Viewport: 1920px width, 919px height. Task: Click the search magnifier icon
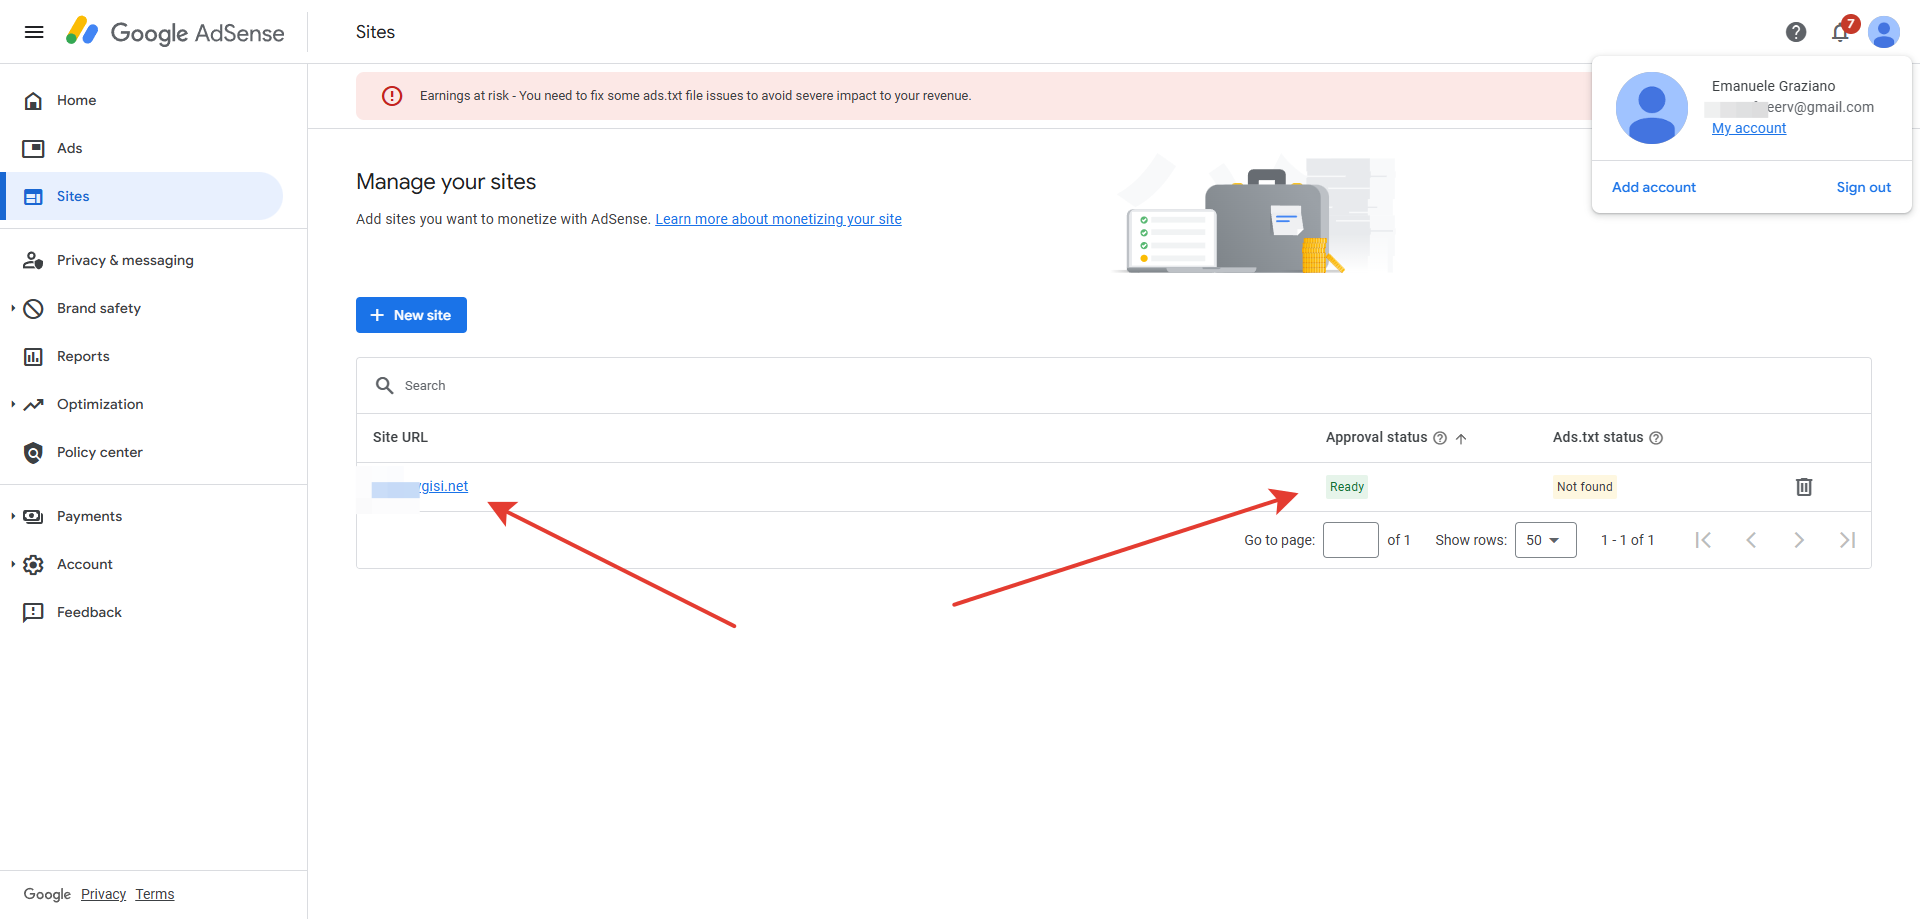[384, 385]
